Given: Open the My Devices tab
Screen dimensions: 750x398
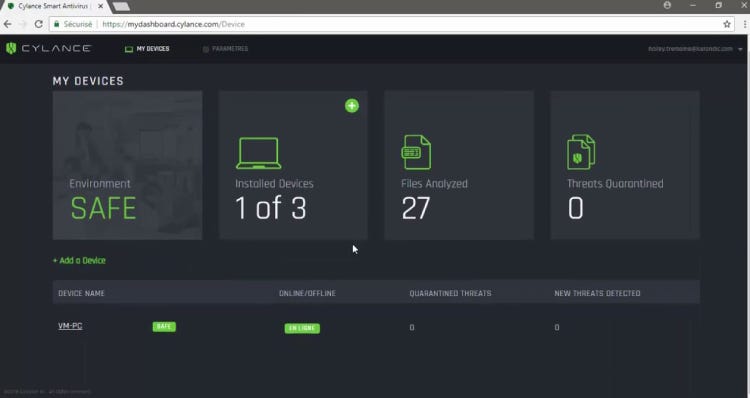Looking at the screenshot, I should coord(147,49).
